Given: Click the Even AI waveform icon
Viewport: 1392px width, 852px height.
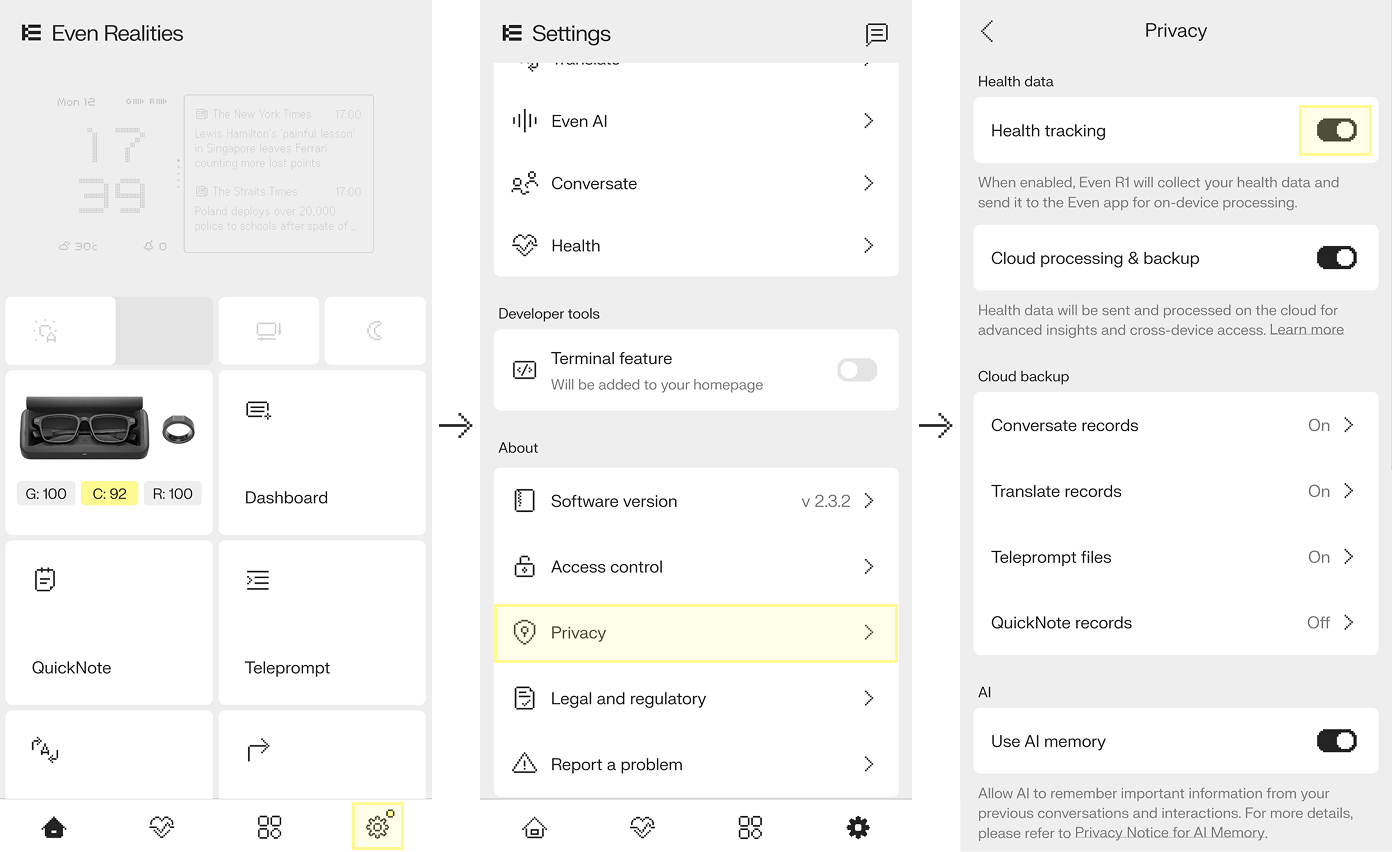Looking at the screenshot, I should click(x=524, y=121).
